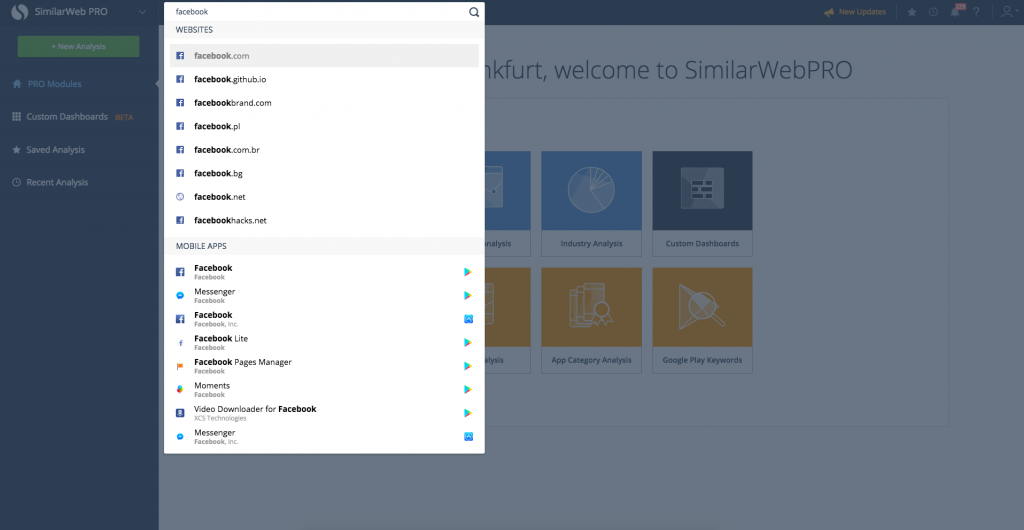Click Google Play icon on Moments row
The width and height of the screenshot is (1024, 530).
[x=468, y=389]
